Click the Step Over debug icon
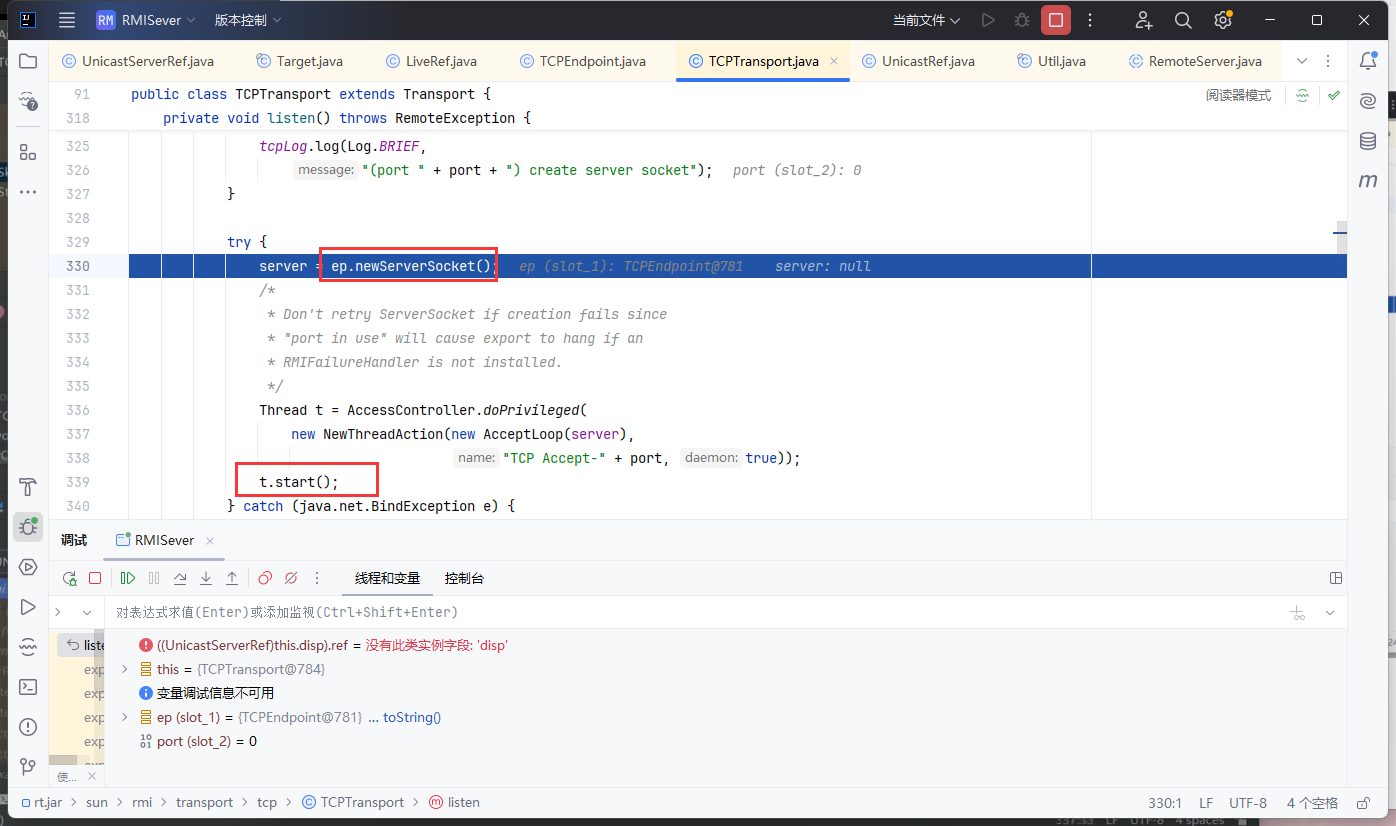This screenshot has height=826, width=1396. point(180,578)
